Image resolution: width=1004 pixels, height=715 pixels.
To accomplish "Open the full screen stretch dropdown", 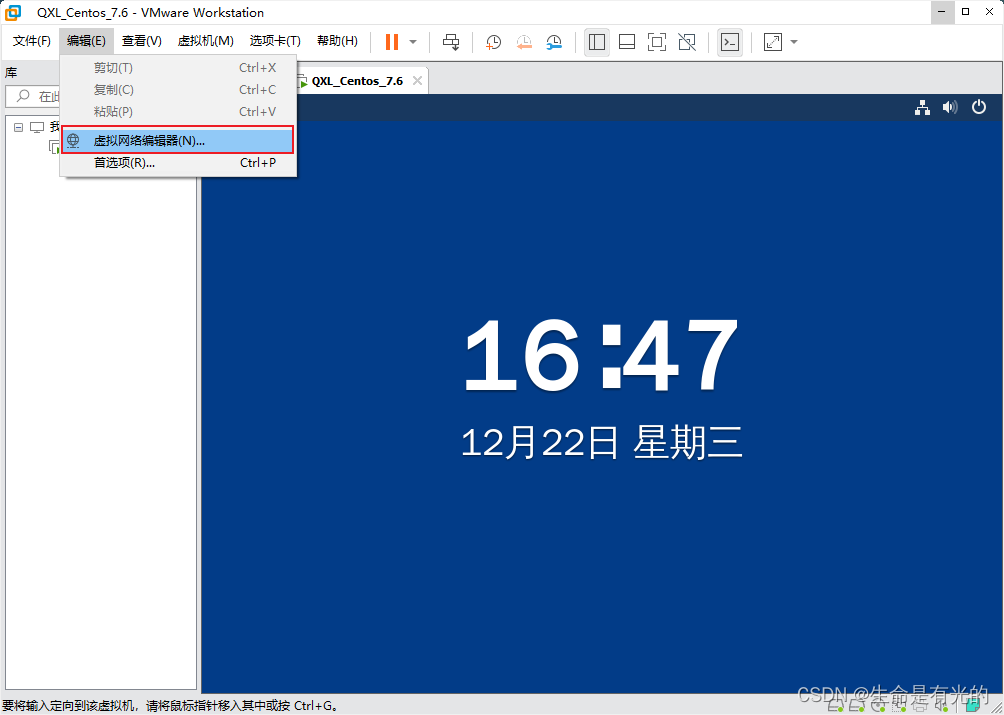I will (x=793, y=42).
